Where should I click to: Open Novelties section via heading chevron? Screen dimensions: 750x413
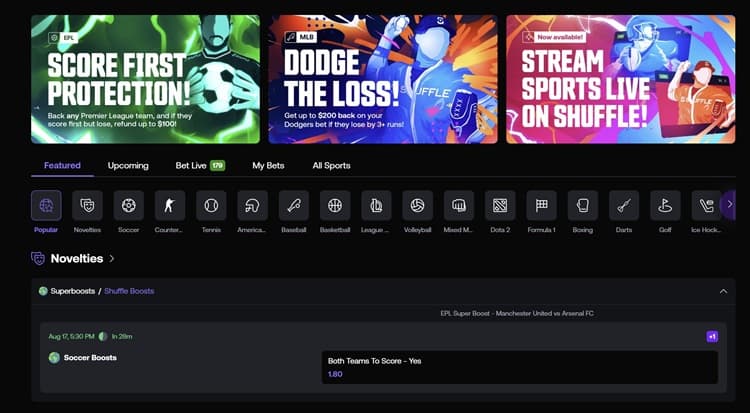111,258
